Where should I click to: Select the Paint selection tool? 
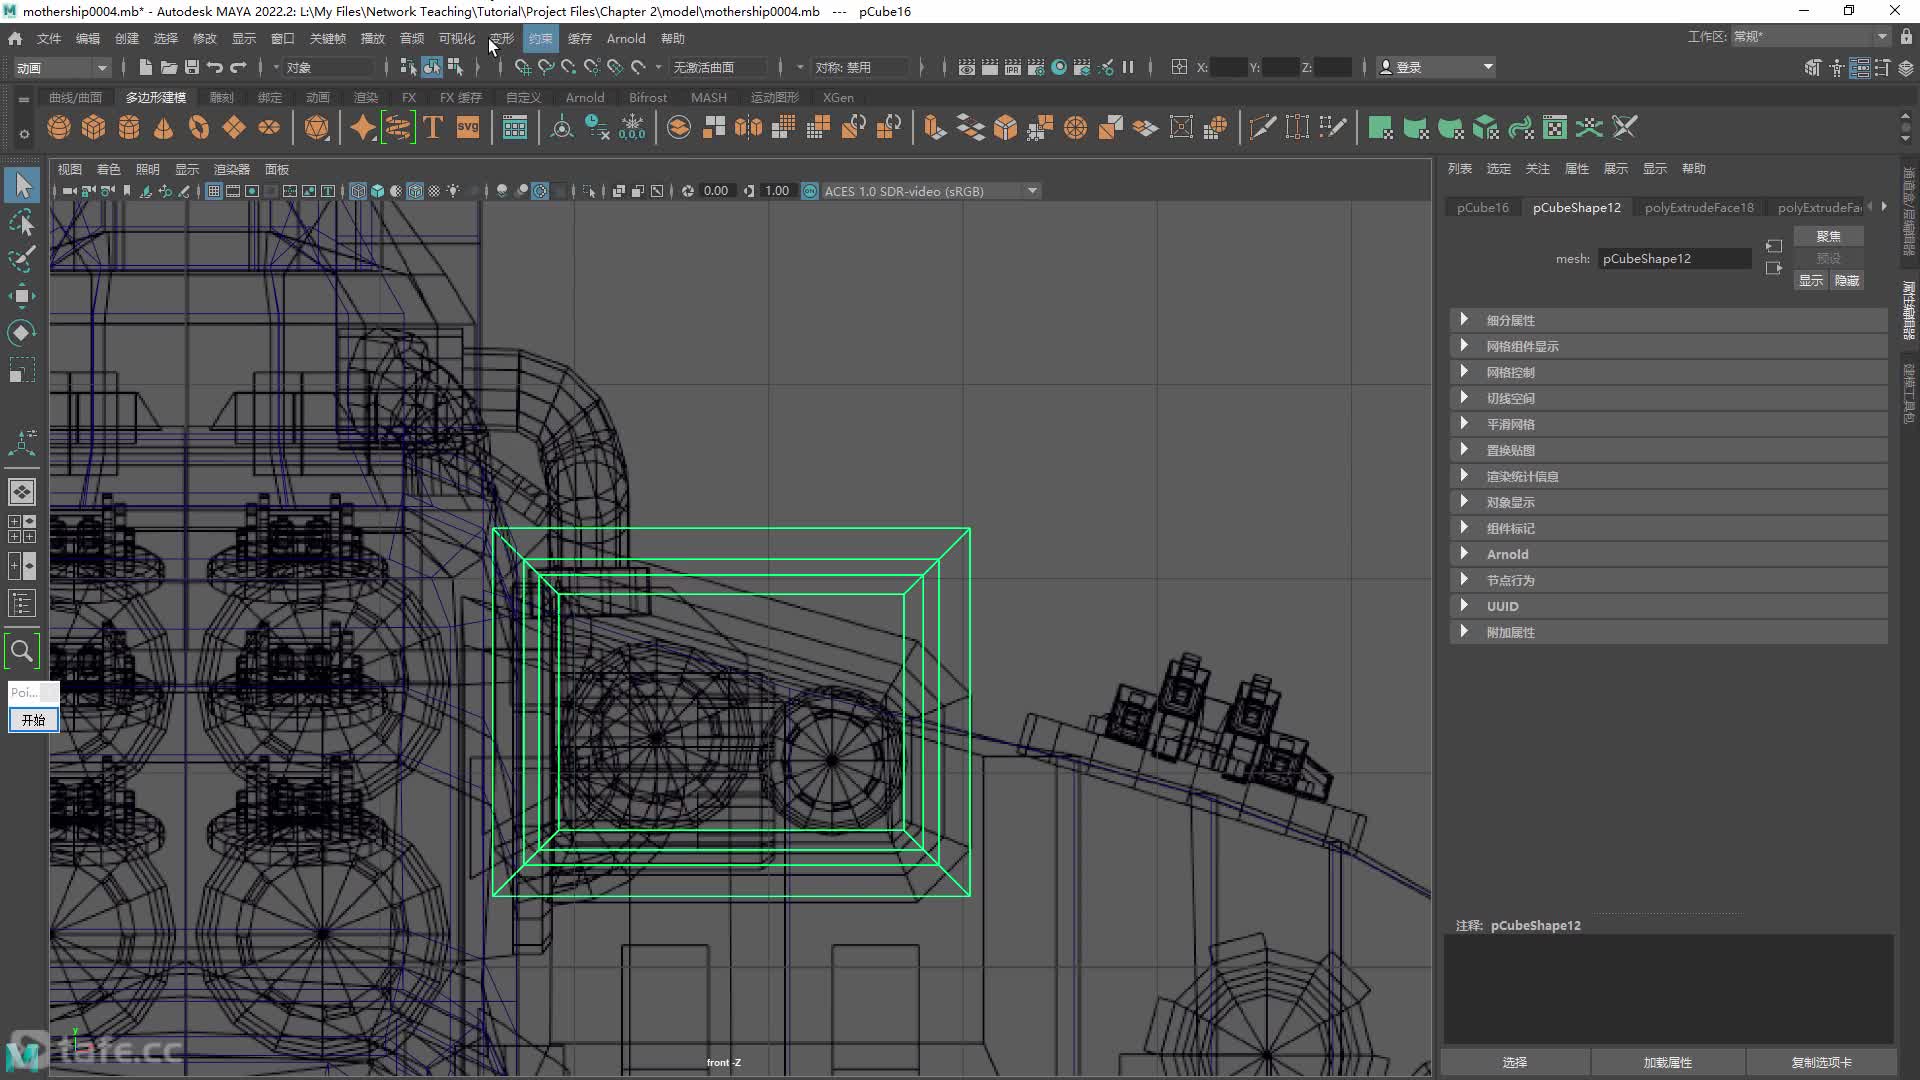tap(22, 259)
